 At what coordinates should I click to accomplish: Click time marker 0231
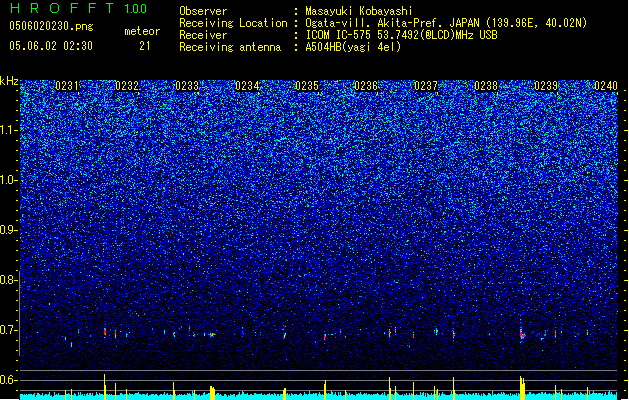[67, 86]
